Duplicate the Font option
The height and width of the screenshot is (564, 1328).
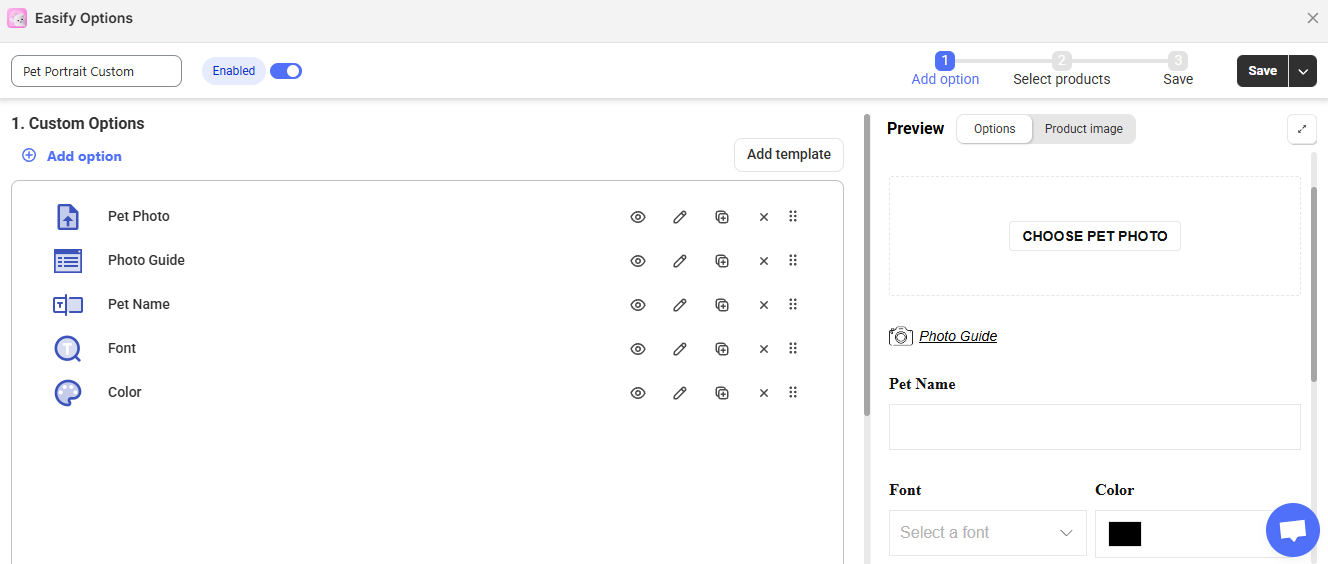(722, 349)
